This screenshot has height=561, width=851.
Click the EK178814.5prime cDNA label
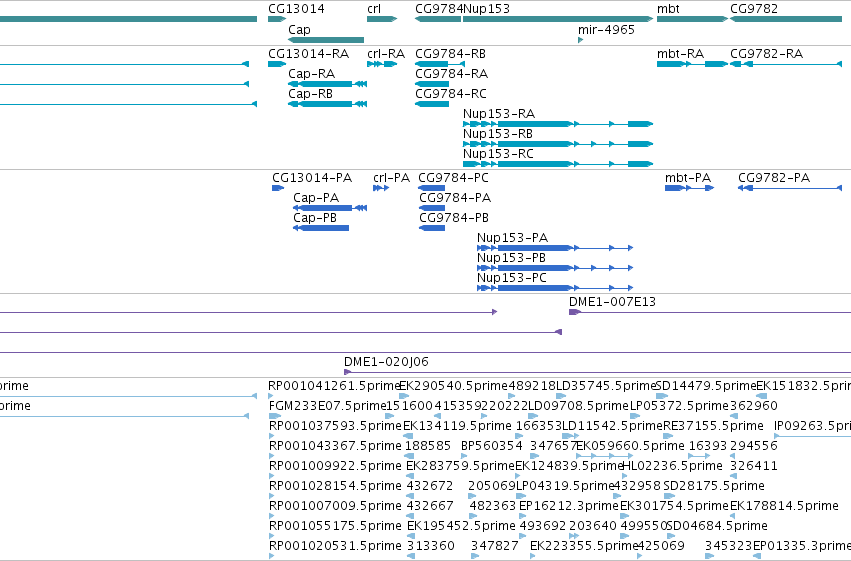tap(784, 507)
